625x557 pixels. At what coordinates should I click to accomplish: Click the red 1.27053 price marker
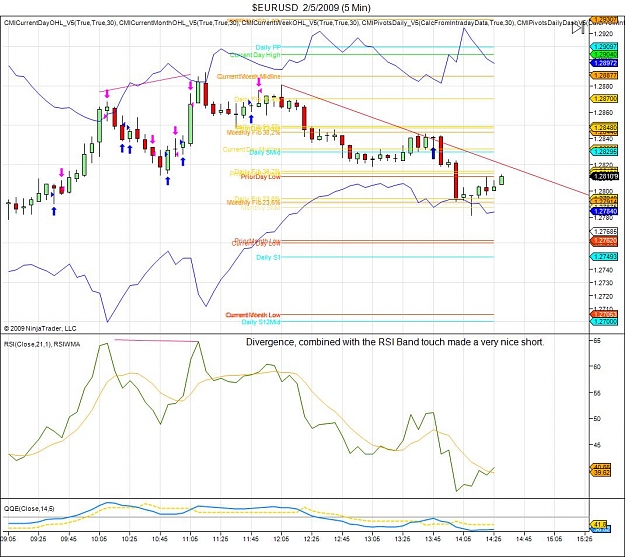tap(603, 314)
